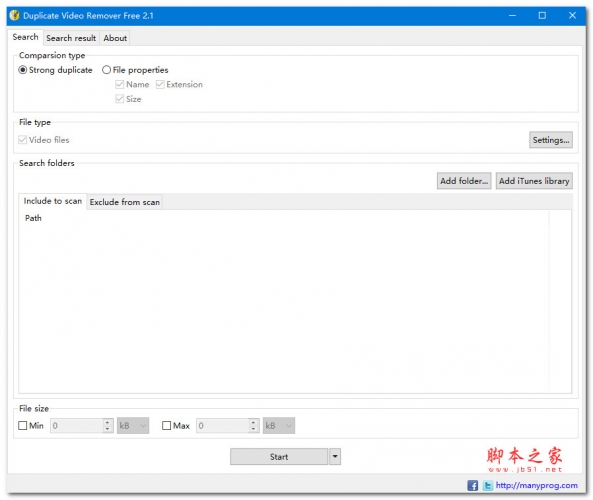Click the Max size value field
The height and width of the screenshot is (500, 593).
coord(223,425)
